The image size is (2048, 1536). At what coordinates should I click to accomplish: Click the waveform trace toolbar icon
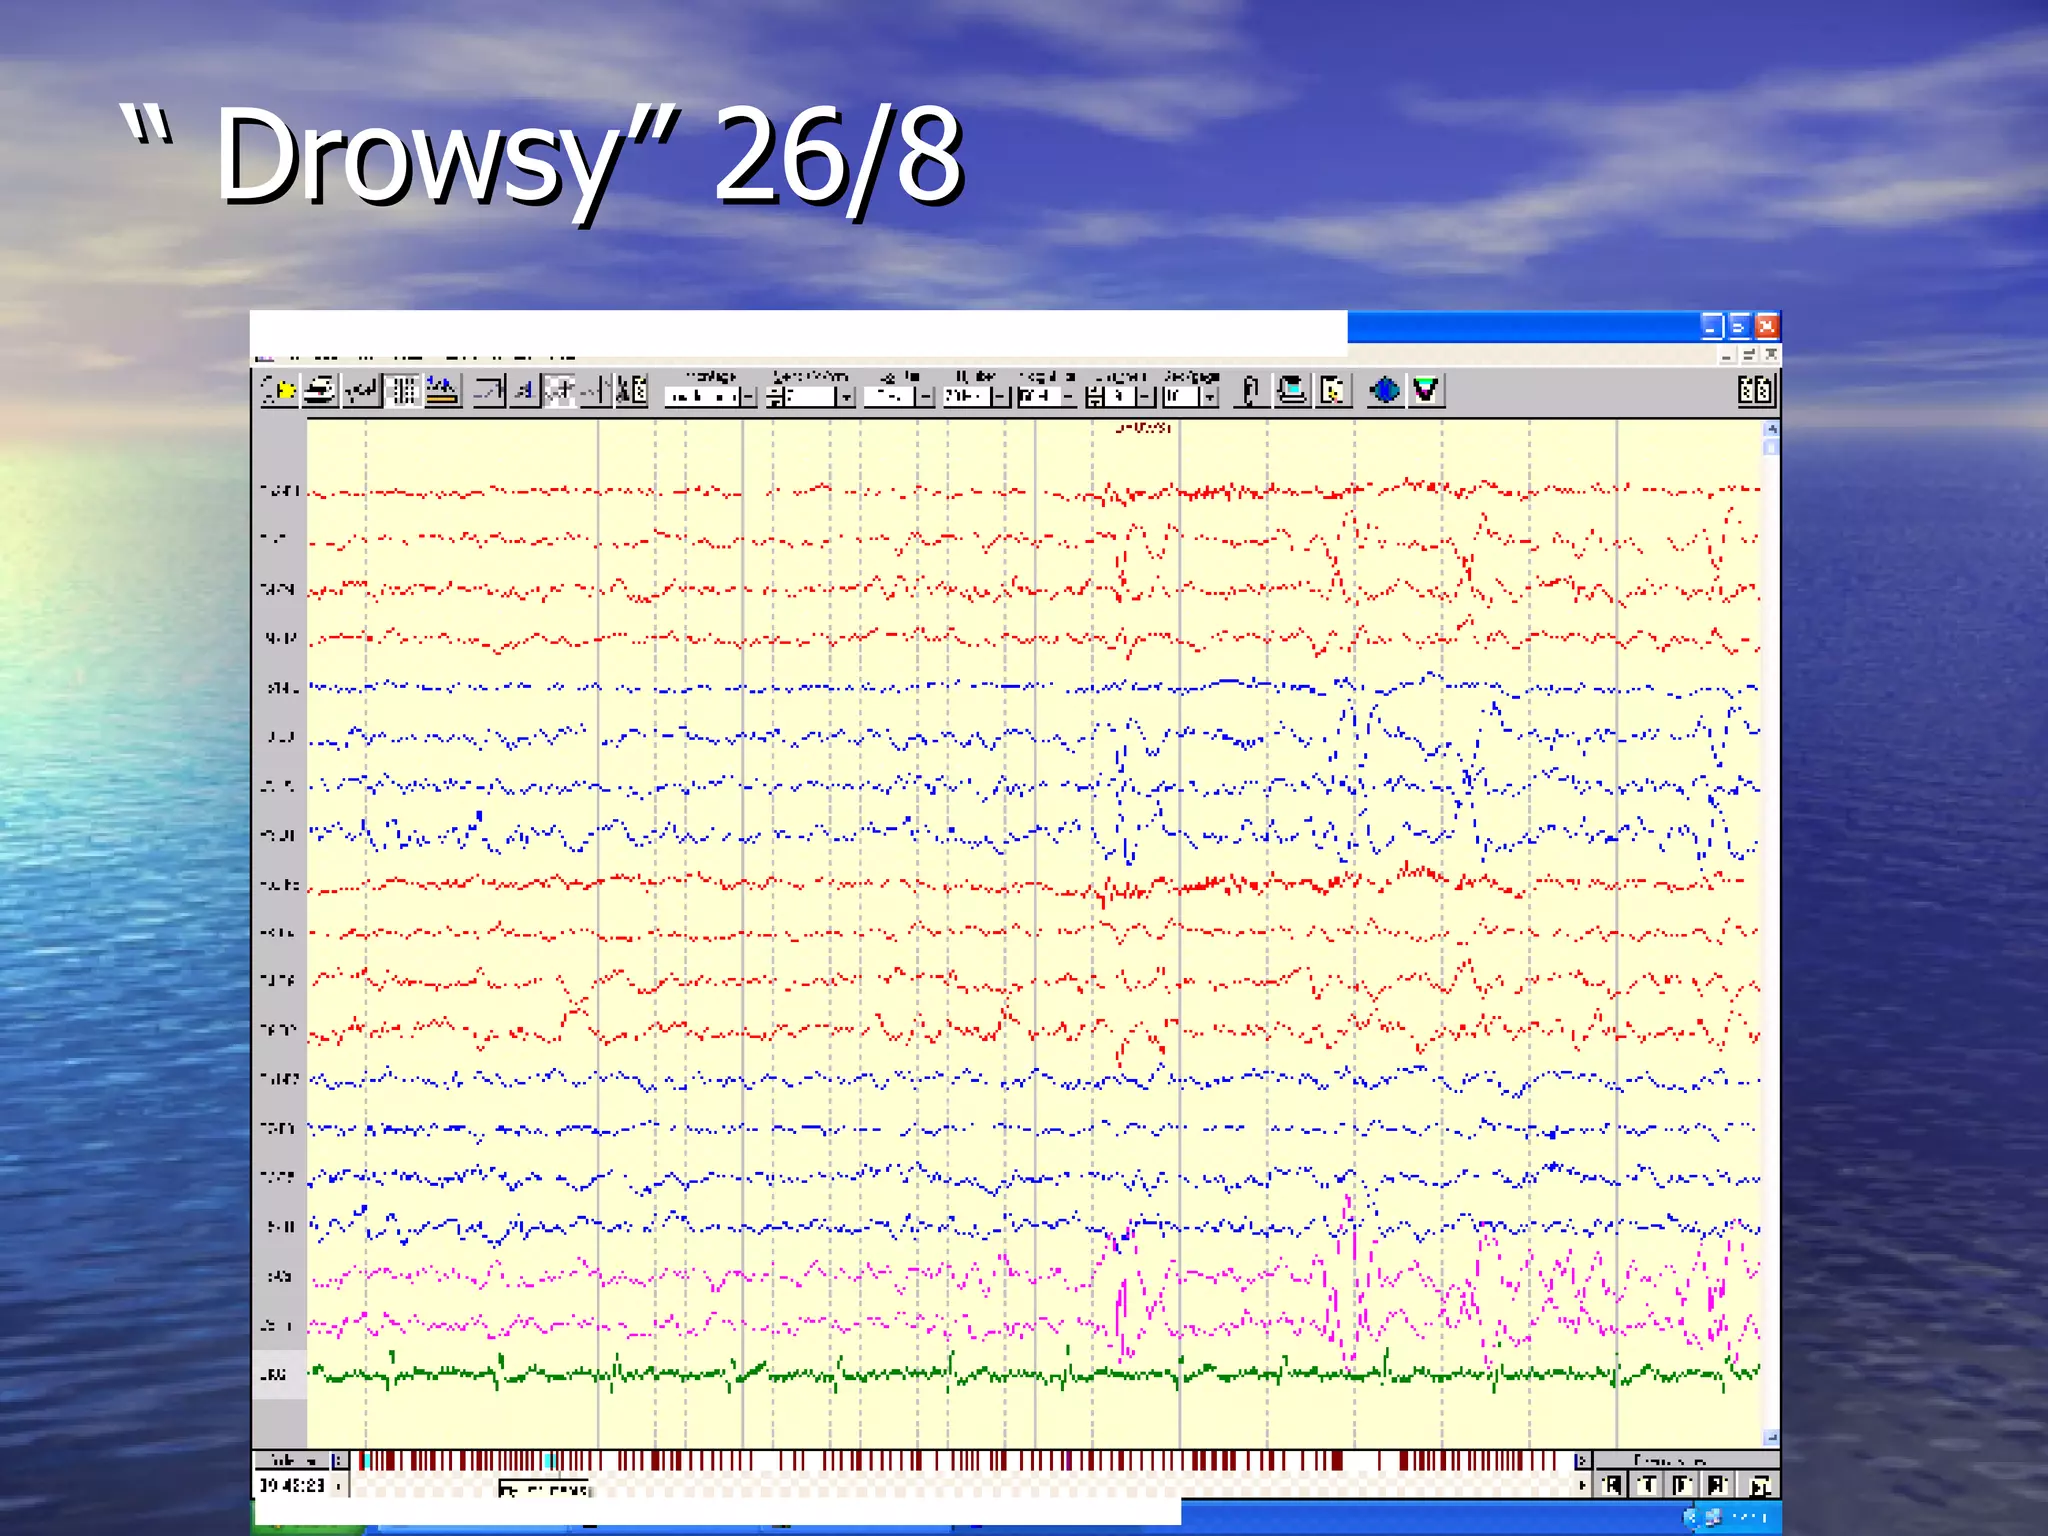point(361,390)
